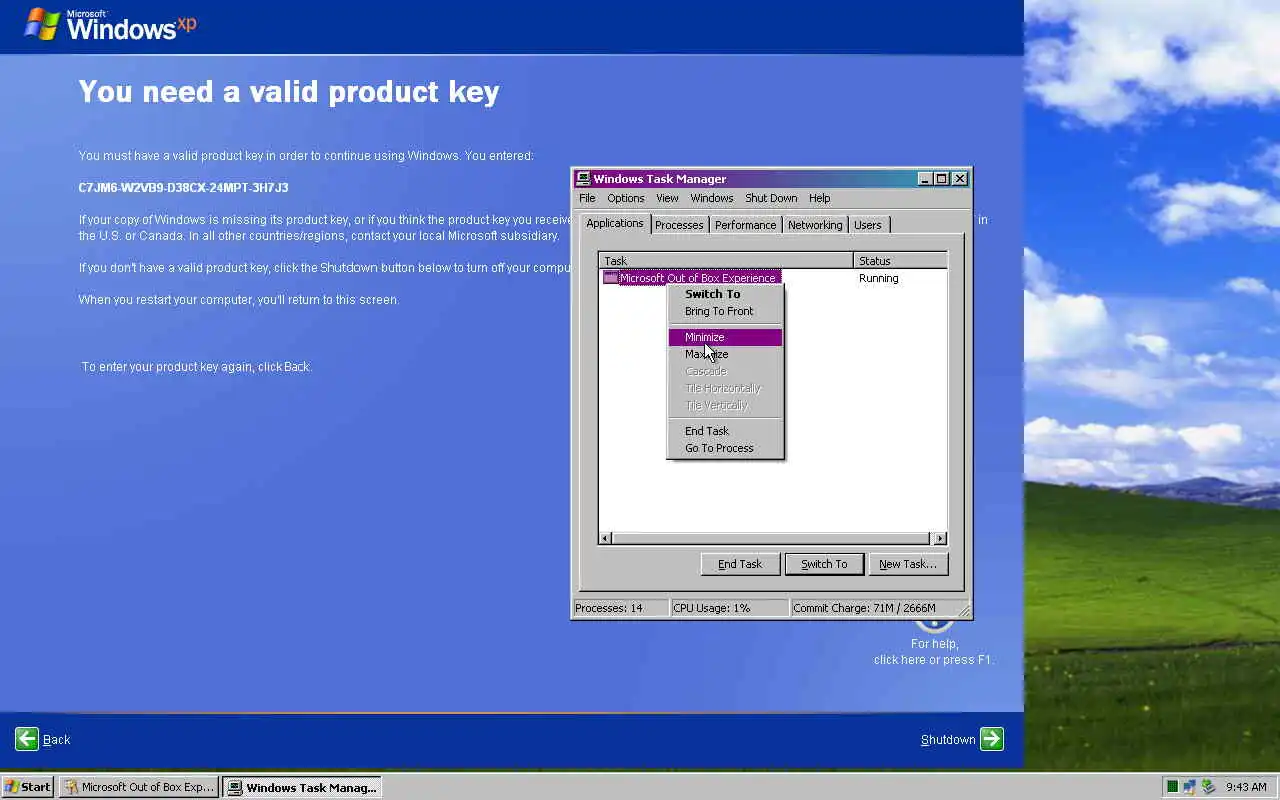Click the Task column header
Image resolution: width=1280 pixels, height=800 pixels.
726,261
